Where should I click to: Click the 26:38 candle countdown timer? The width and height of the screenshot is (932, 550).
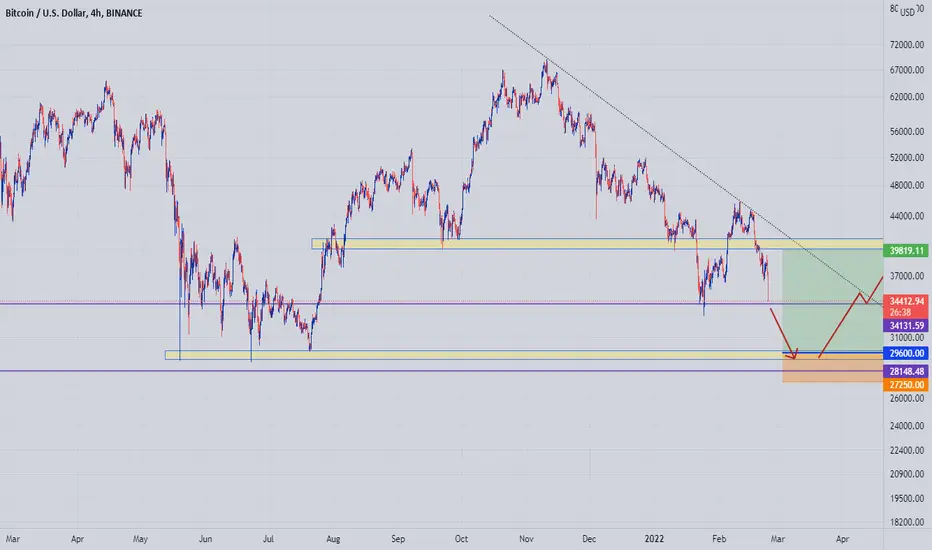pyautogui.click(x=900, y=313)
